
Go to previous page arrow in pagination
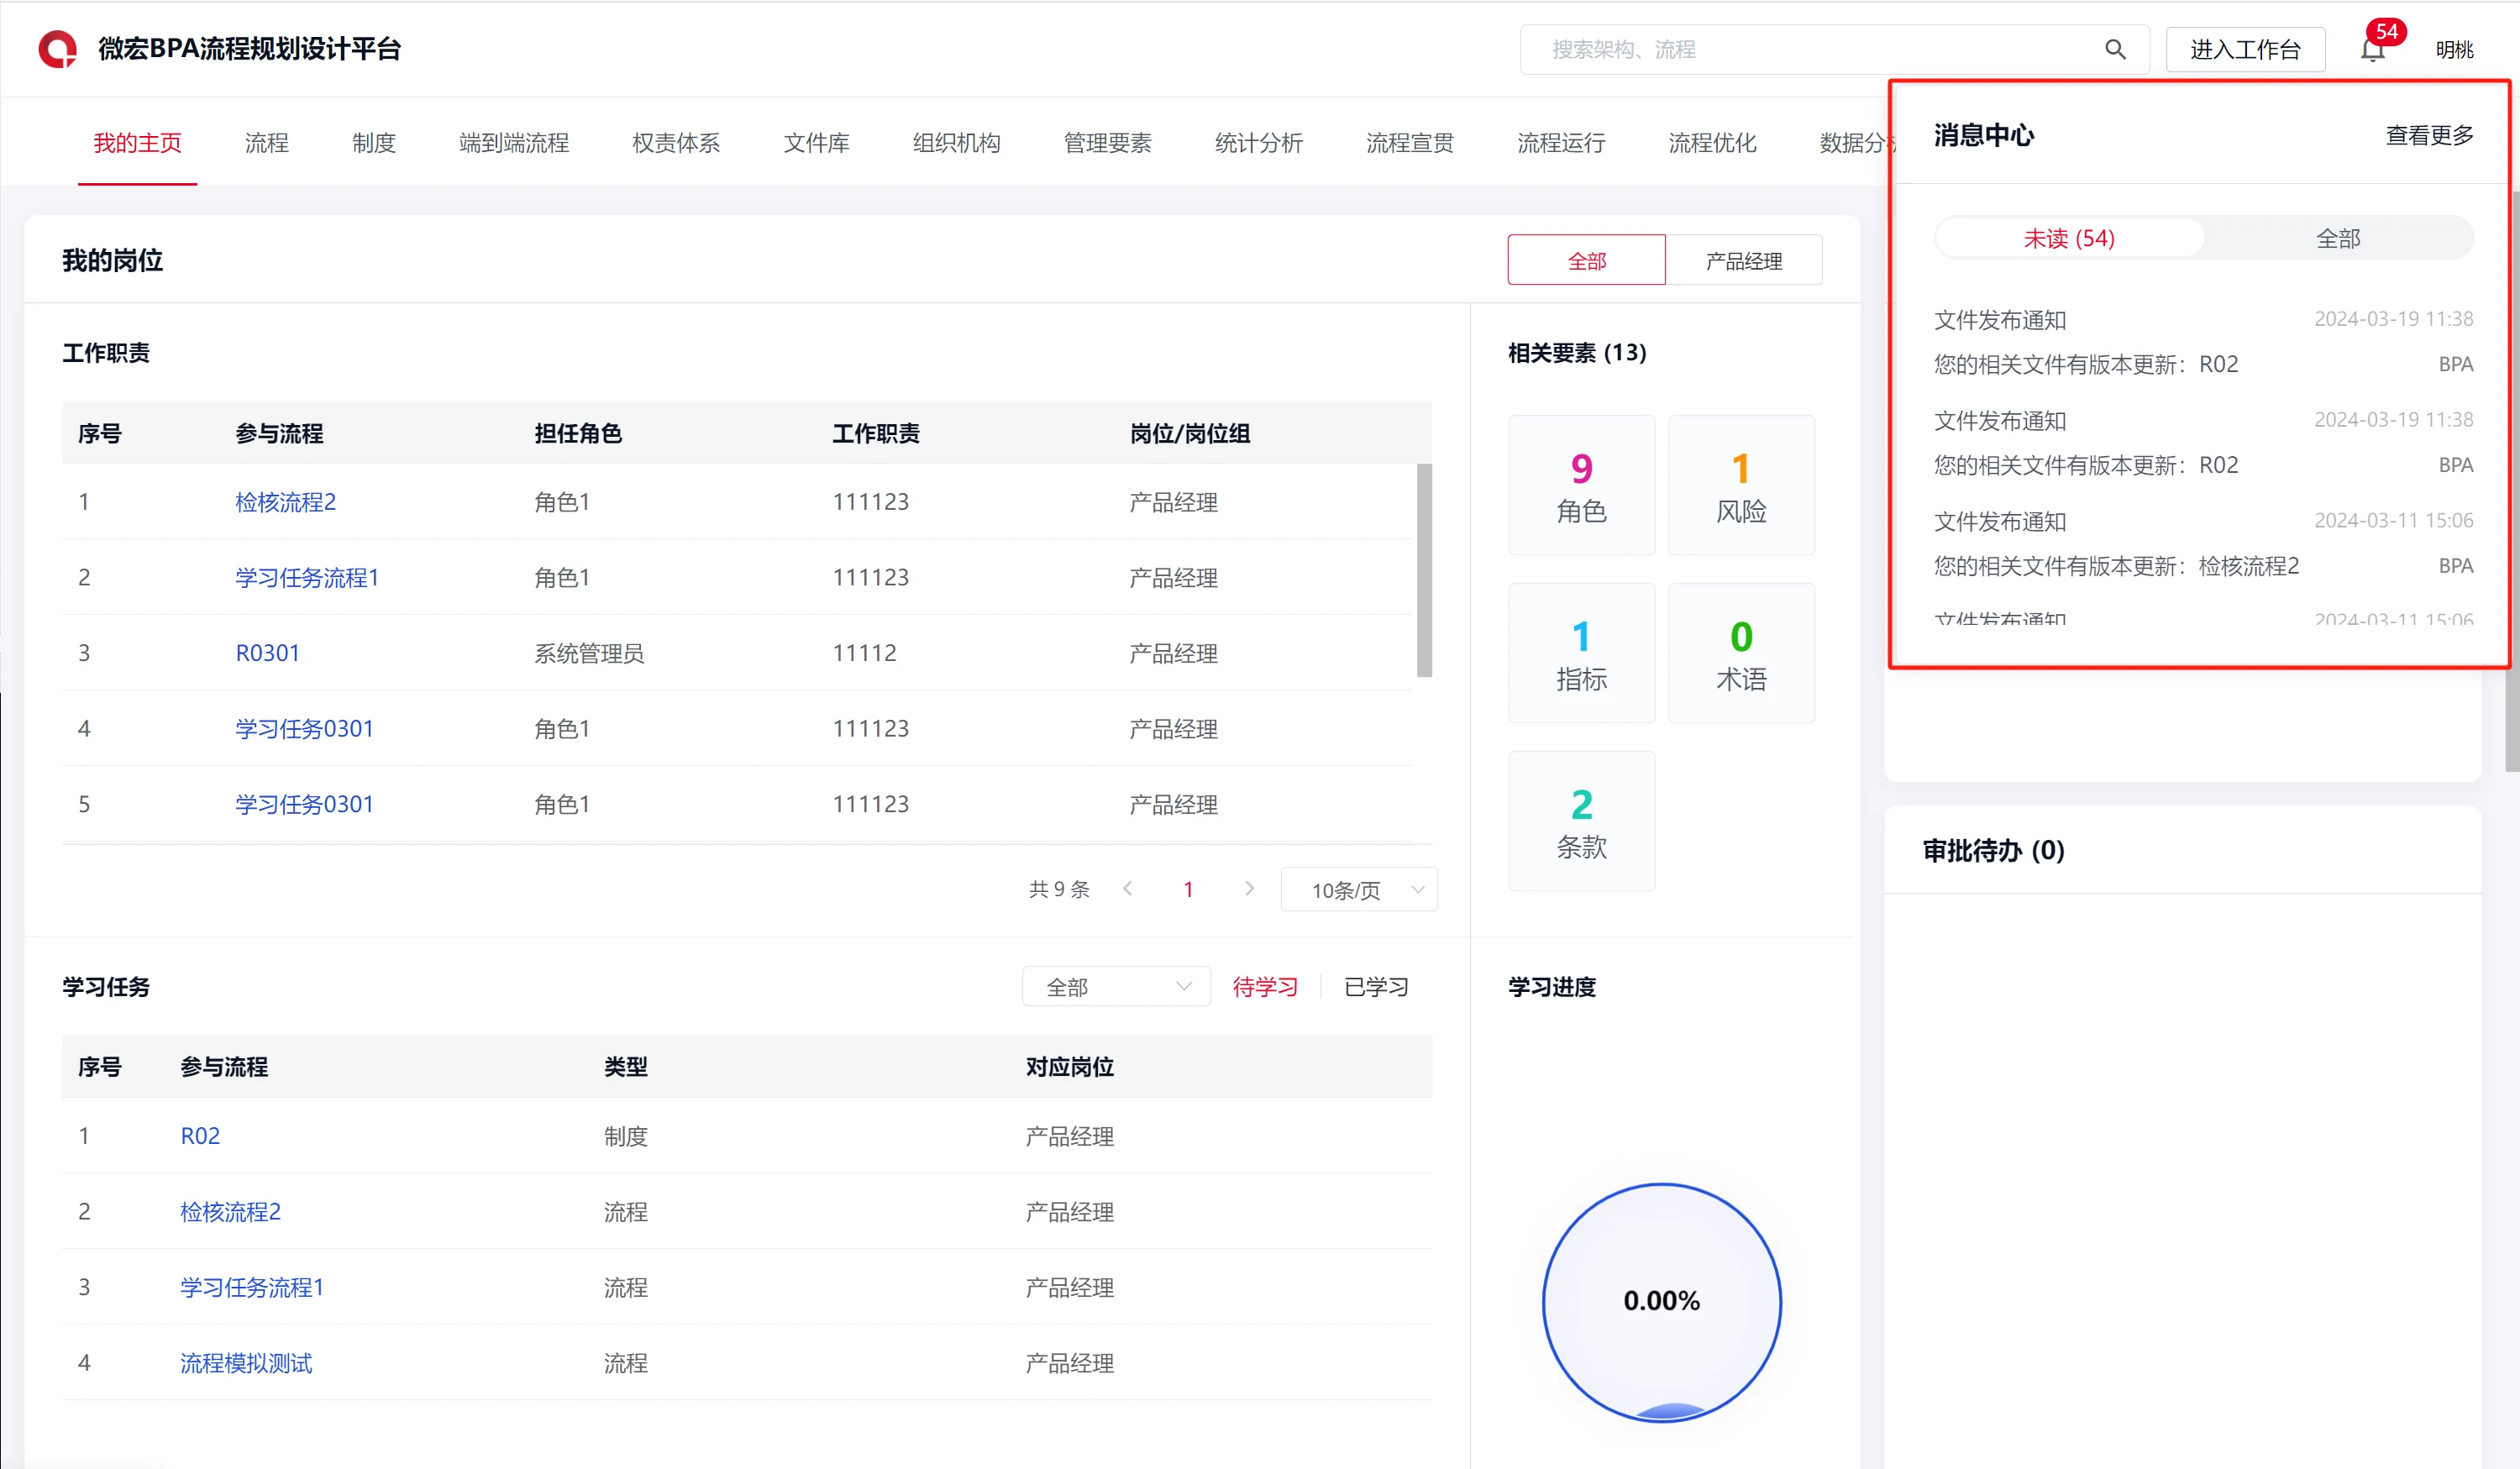click(x=1128, y=888)
